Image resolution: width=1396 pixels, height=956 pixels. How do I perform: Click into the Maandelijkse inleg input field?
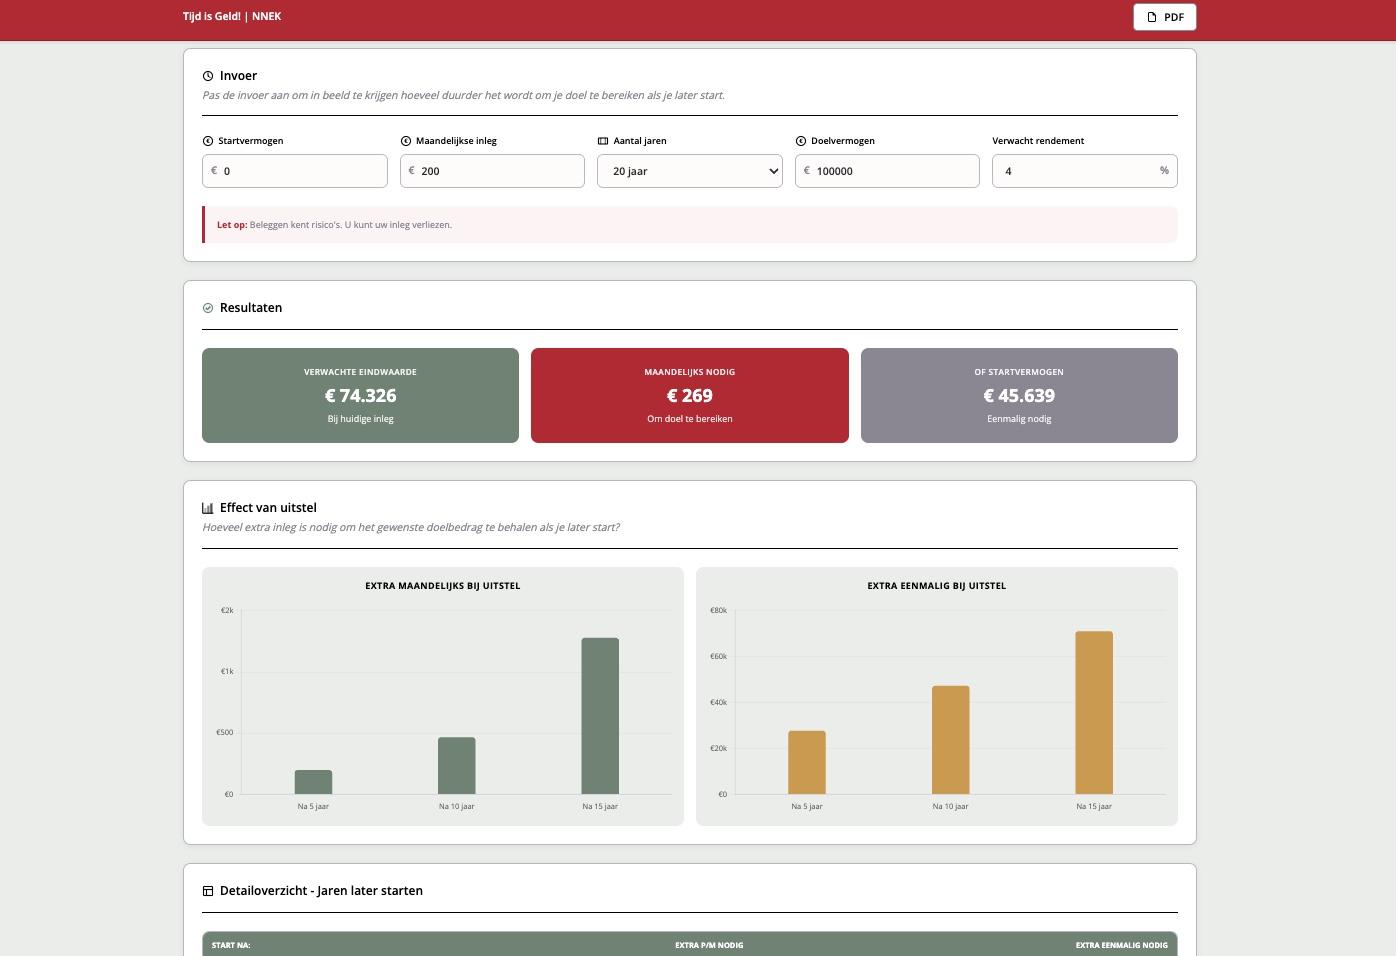click(498, 171)
